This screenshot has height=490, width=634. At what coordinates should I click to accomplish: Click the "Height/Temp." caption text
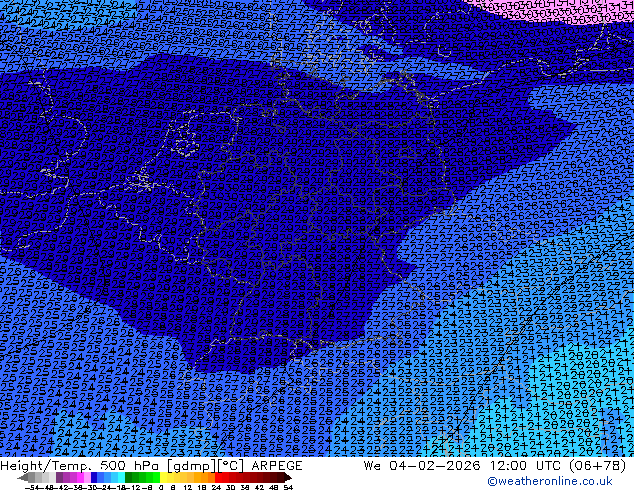pyautogui.click(x=45, y=465)
